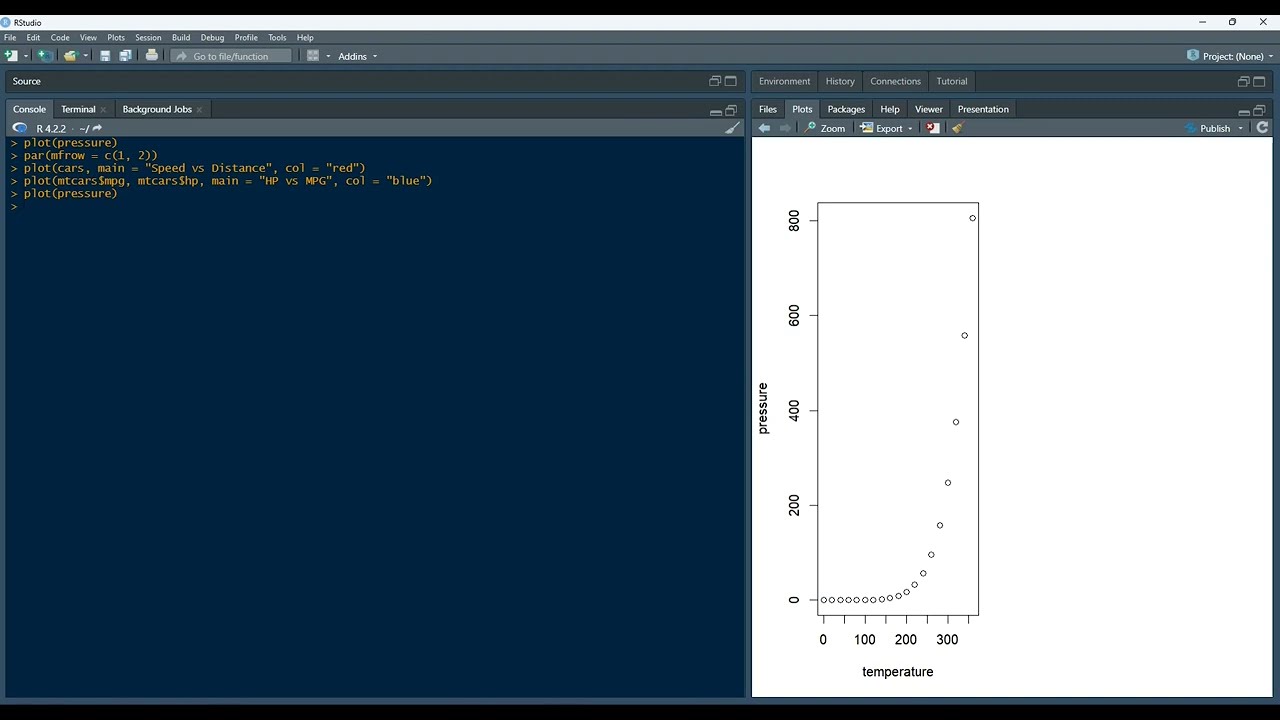The width and height of the screenshot is (1280, 720).
Task: Open the Export plot dropdown
Action: coord(887,128)
